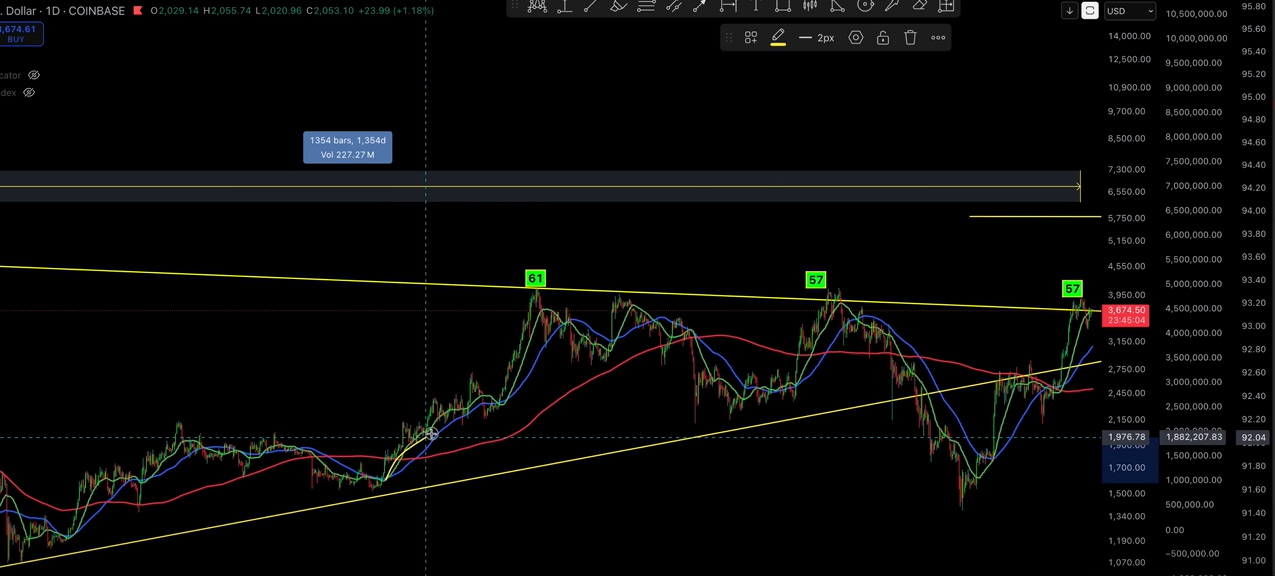Click the '1354 bars, 1,354d' measurement tooltip

click(348, 147)
